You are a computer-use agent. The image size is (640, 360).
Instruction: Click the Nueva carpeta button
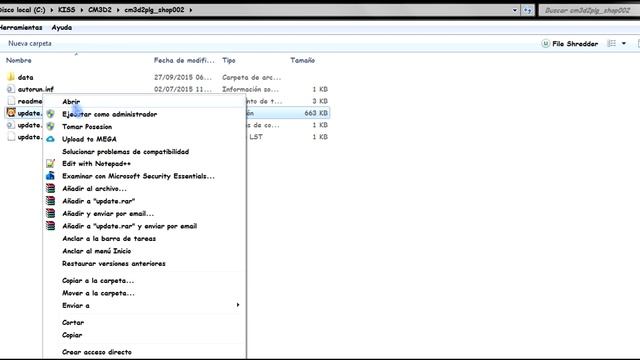point(30,43)
